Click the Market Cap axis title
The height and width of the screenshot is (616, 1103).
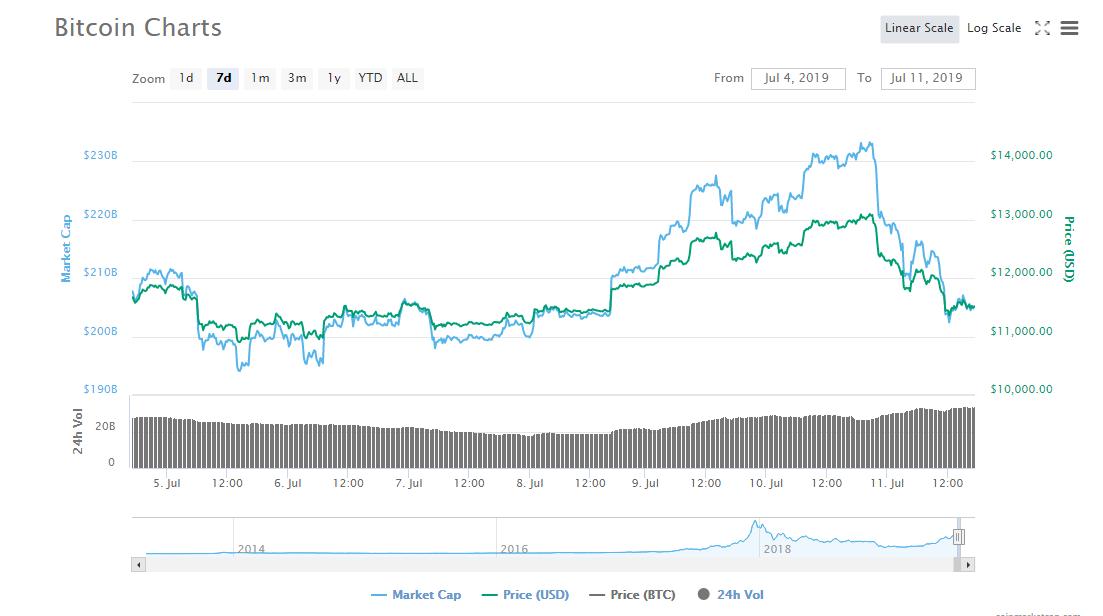[66, 249]
